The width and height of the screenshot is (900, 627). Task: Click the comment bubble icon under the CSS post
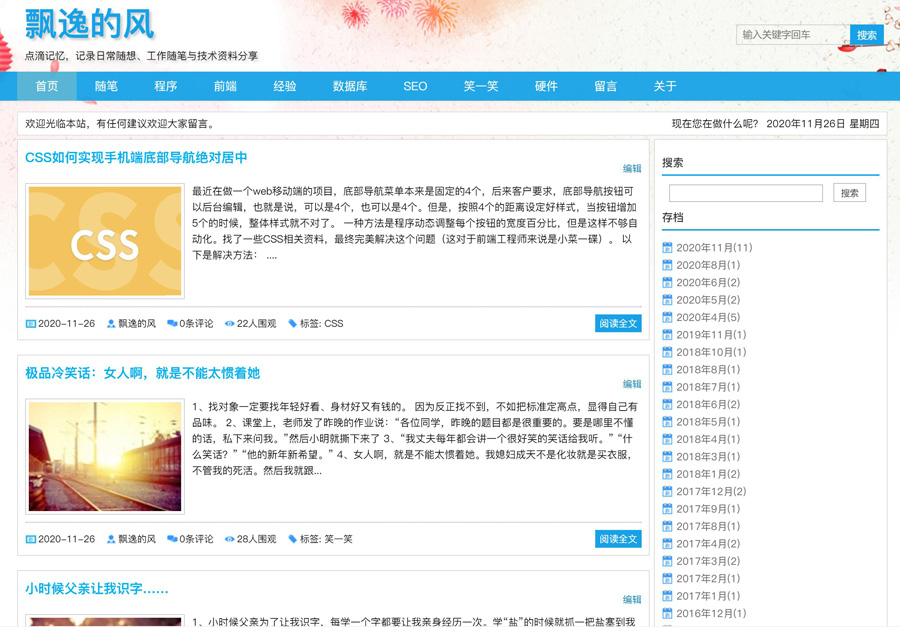(172, 324)
